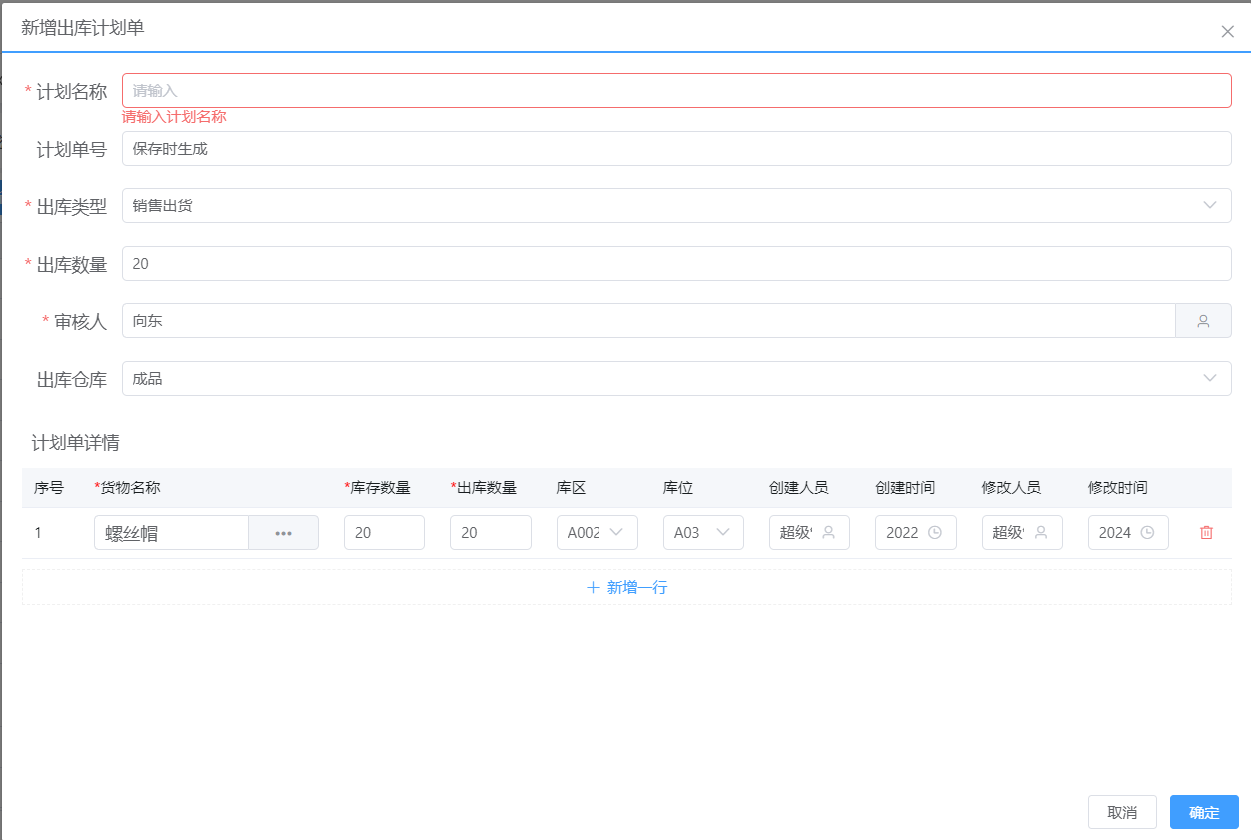Add a row via 新增一行

tap(627, 587)
